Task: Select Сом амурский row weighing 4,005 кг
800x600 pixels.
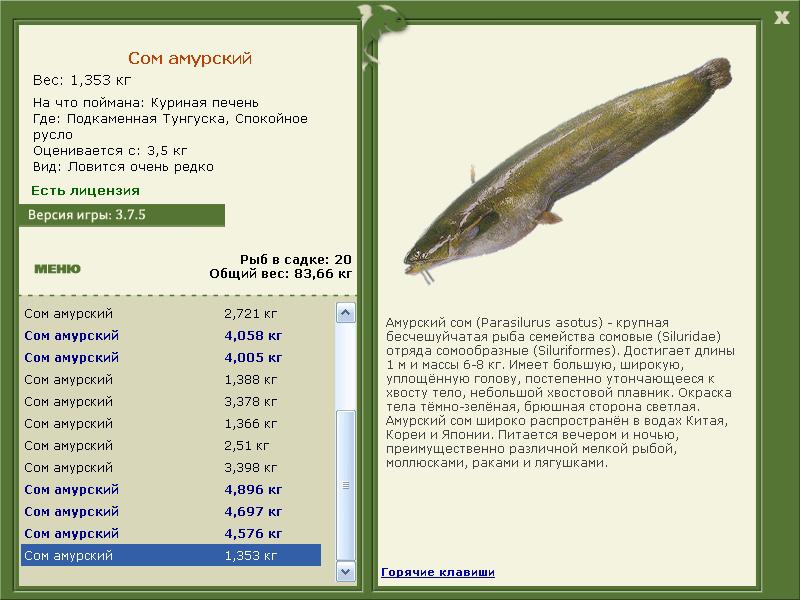Action: (x=171, y=358)
